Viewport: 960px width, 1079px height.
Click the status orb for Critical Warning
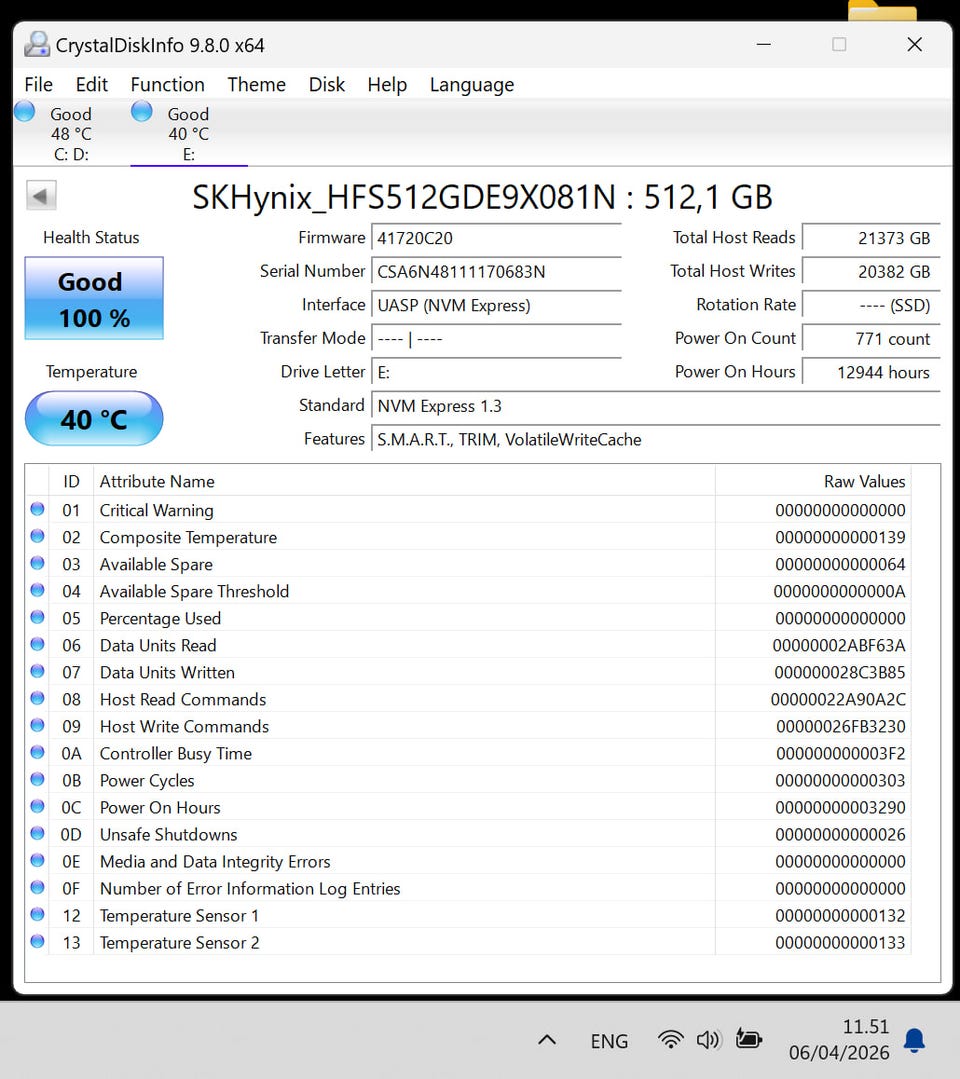(37, 509)
